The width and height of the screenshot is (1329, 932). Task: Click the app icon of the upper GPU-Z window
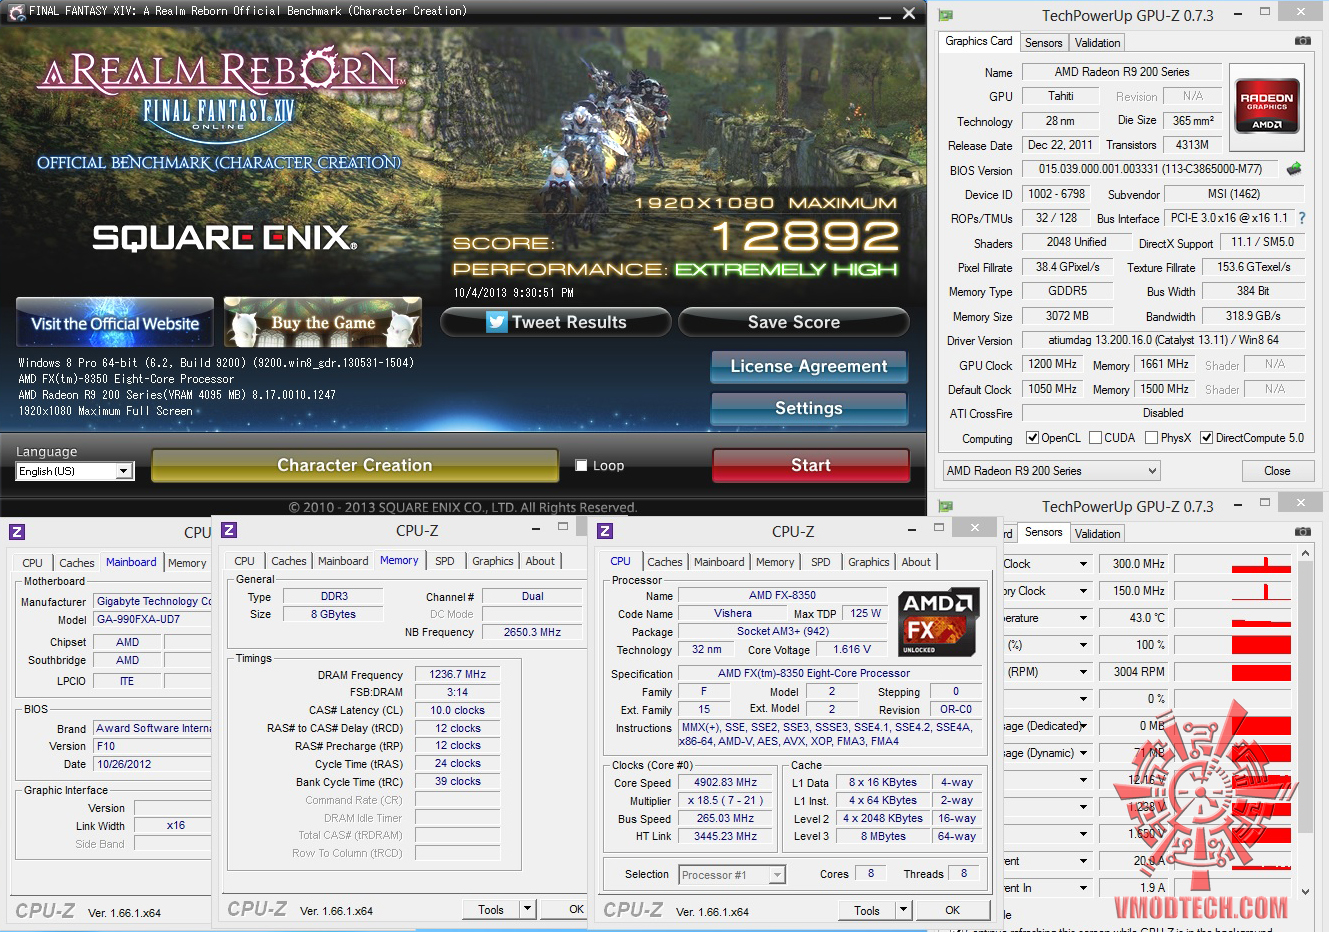click(x=946, y=15)
